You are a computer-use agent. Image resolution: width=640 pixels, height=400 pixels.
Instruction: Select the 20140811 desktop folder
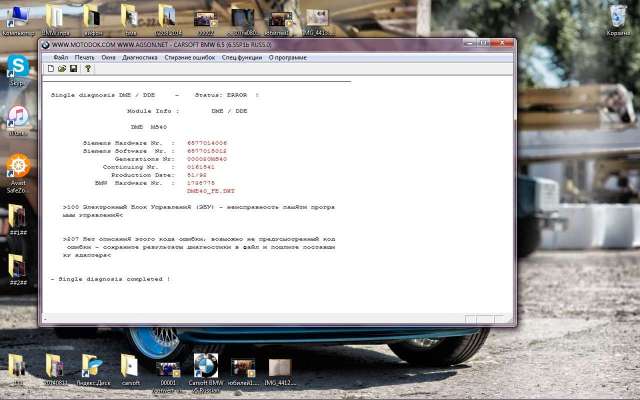click(x=55, y=369)
